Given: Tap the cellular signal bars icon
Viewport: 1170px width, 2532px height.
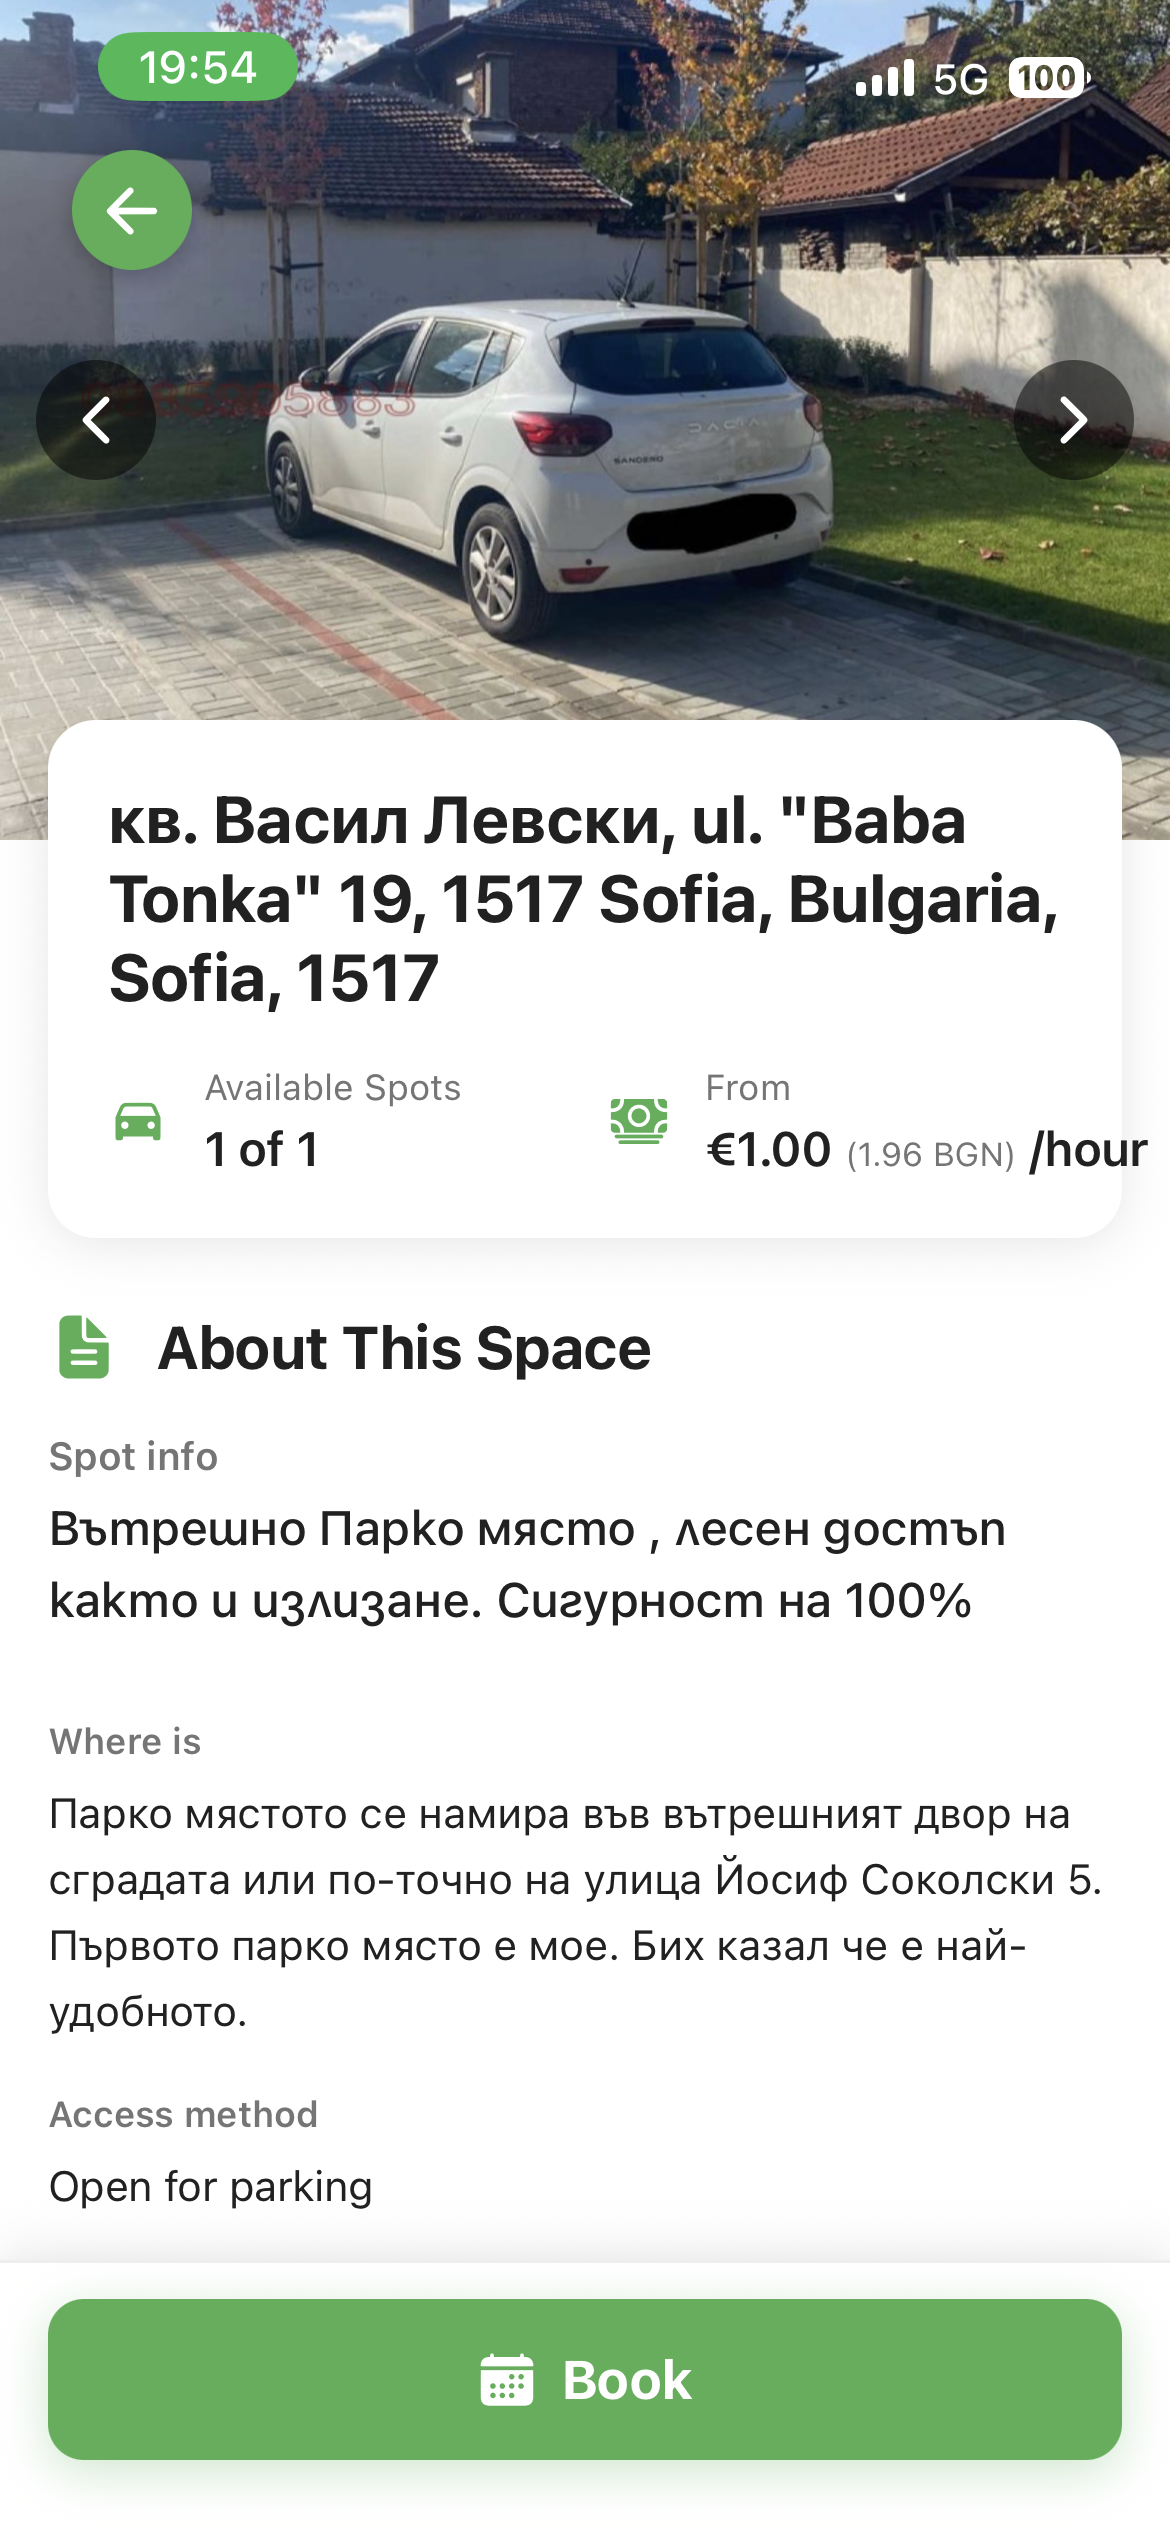Looking at the screenshot, I should [x=885, y=78].
